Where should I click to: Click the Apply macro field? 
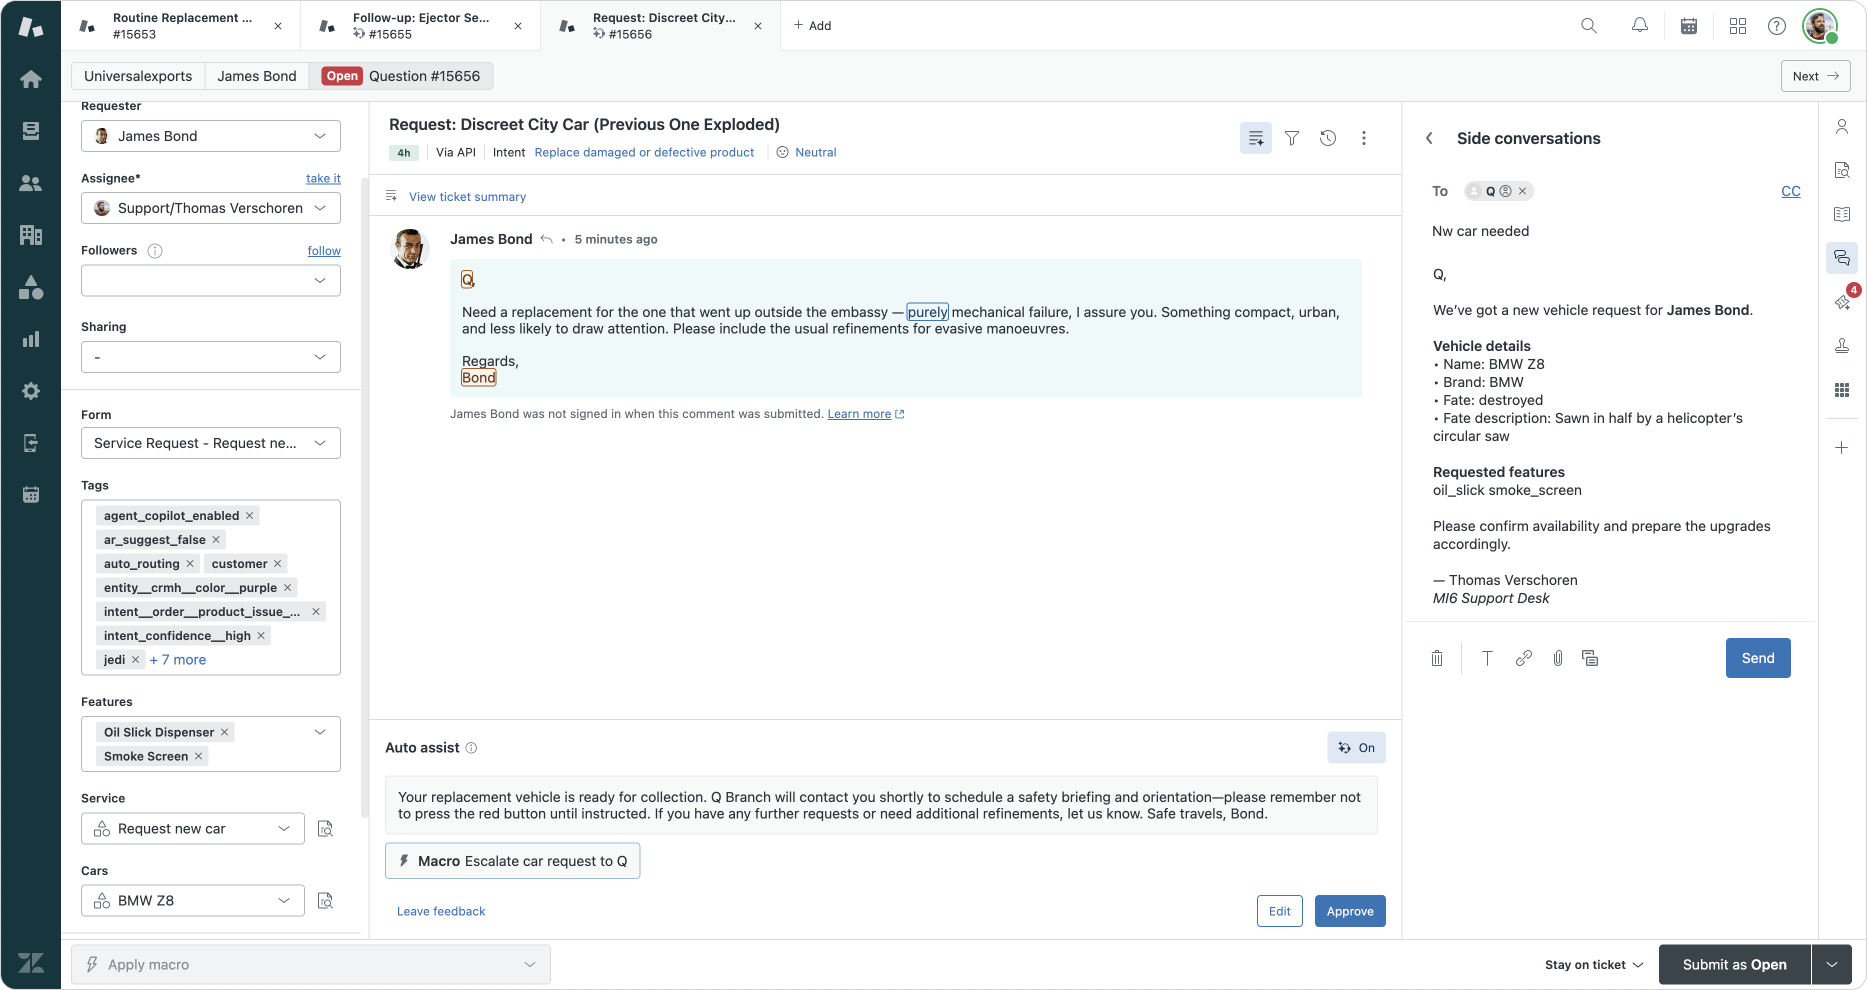tap(310, 965)
